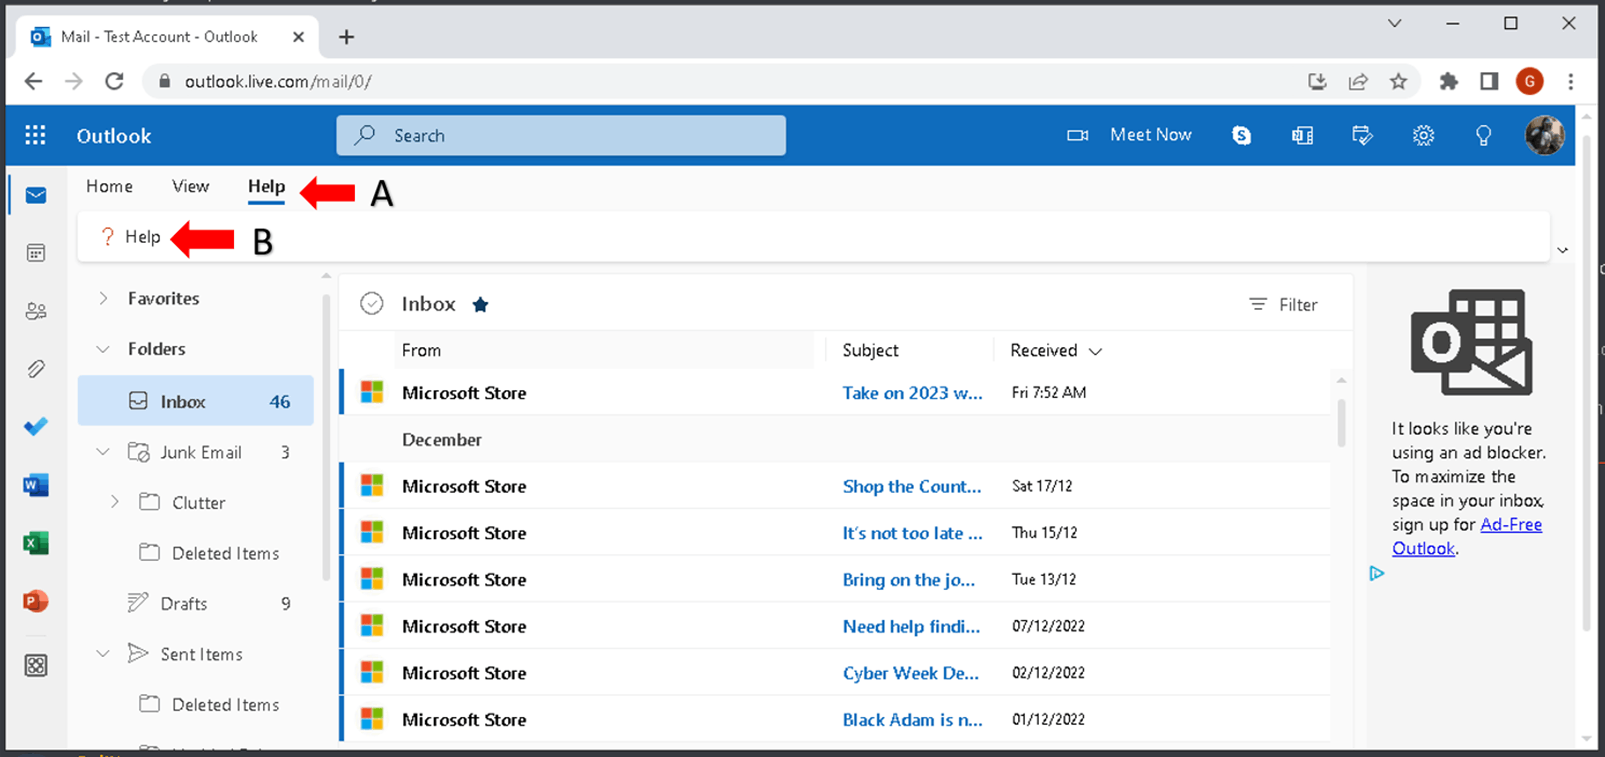Expand the Clutter subfolder
Image resolution: width=1605 pixels, height=757 pixels.
tap(115, 502)
